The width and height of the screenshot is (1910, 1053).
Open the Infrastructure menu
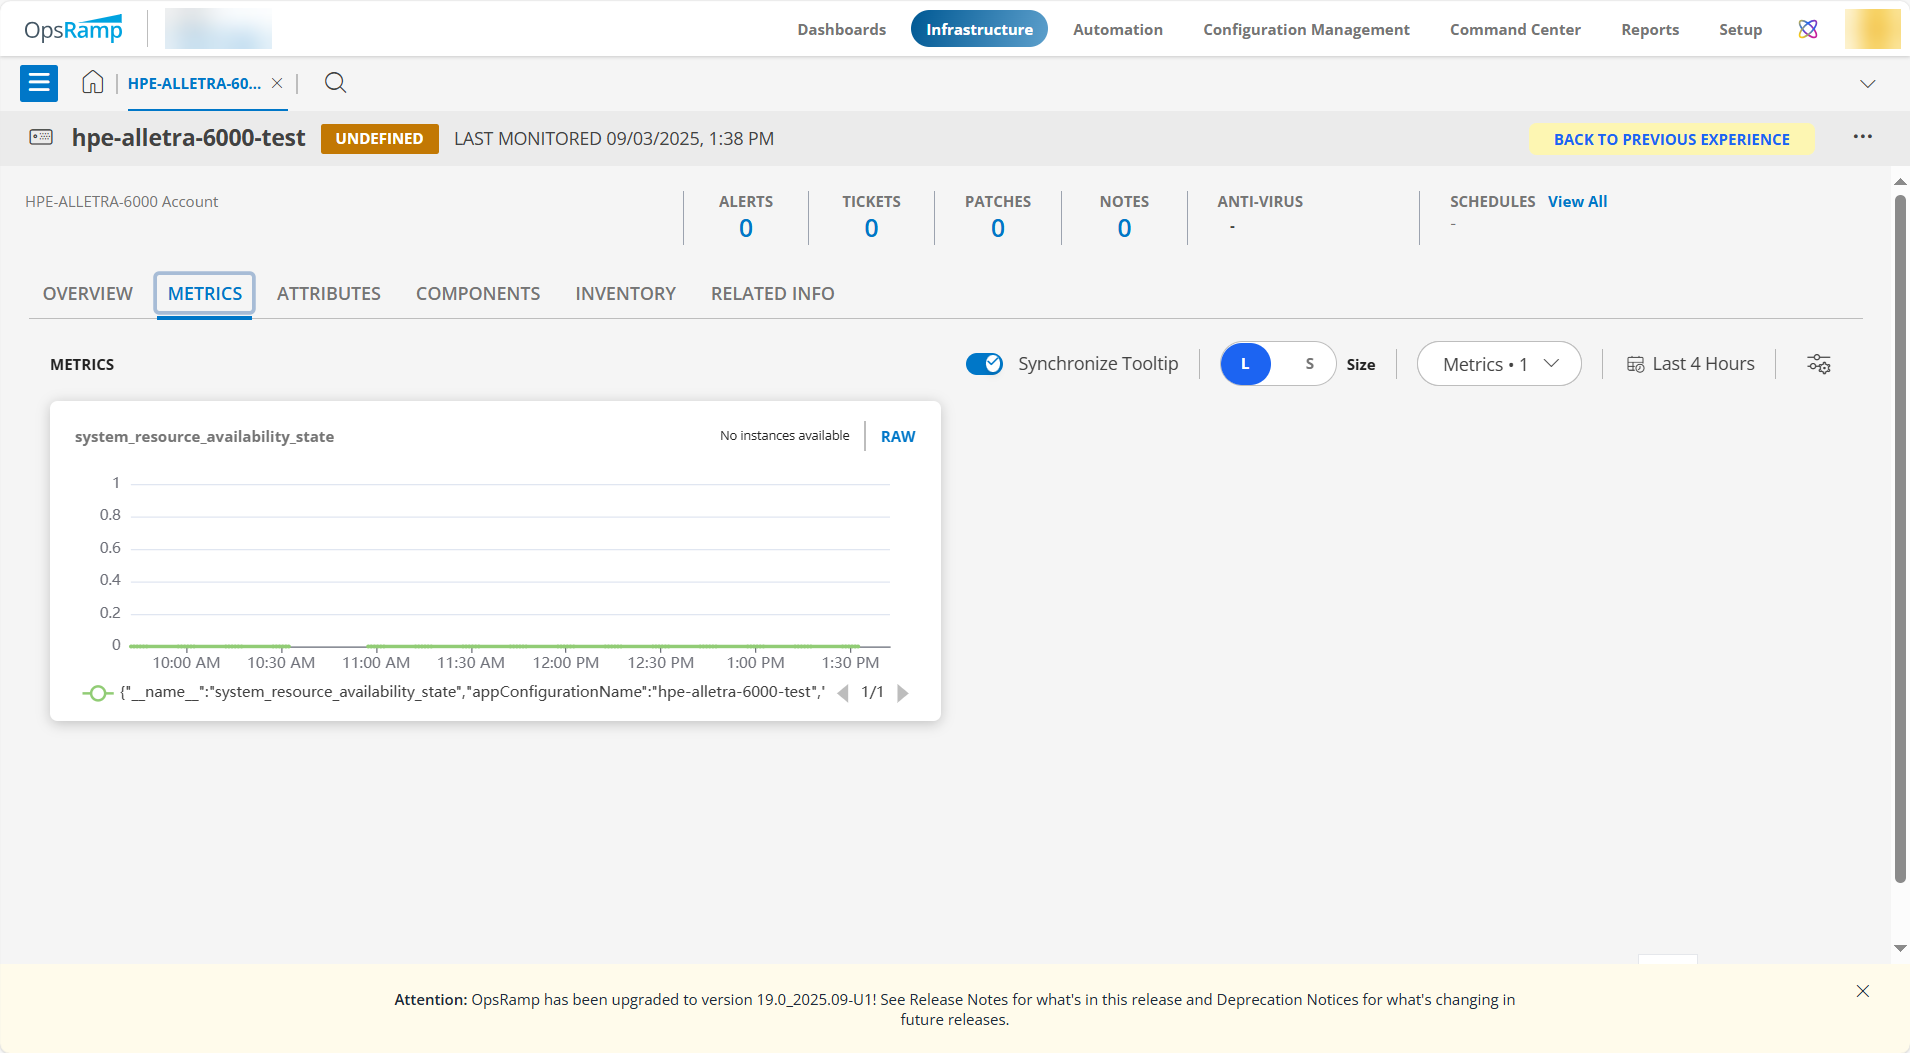[x=979, y=29]
